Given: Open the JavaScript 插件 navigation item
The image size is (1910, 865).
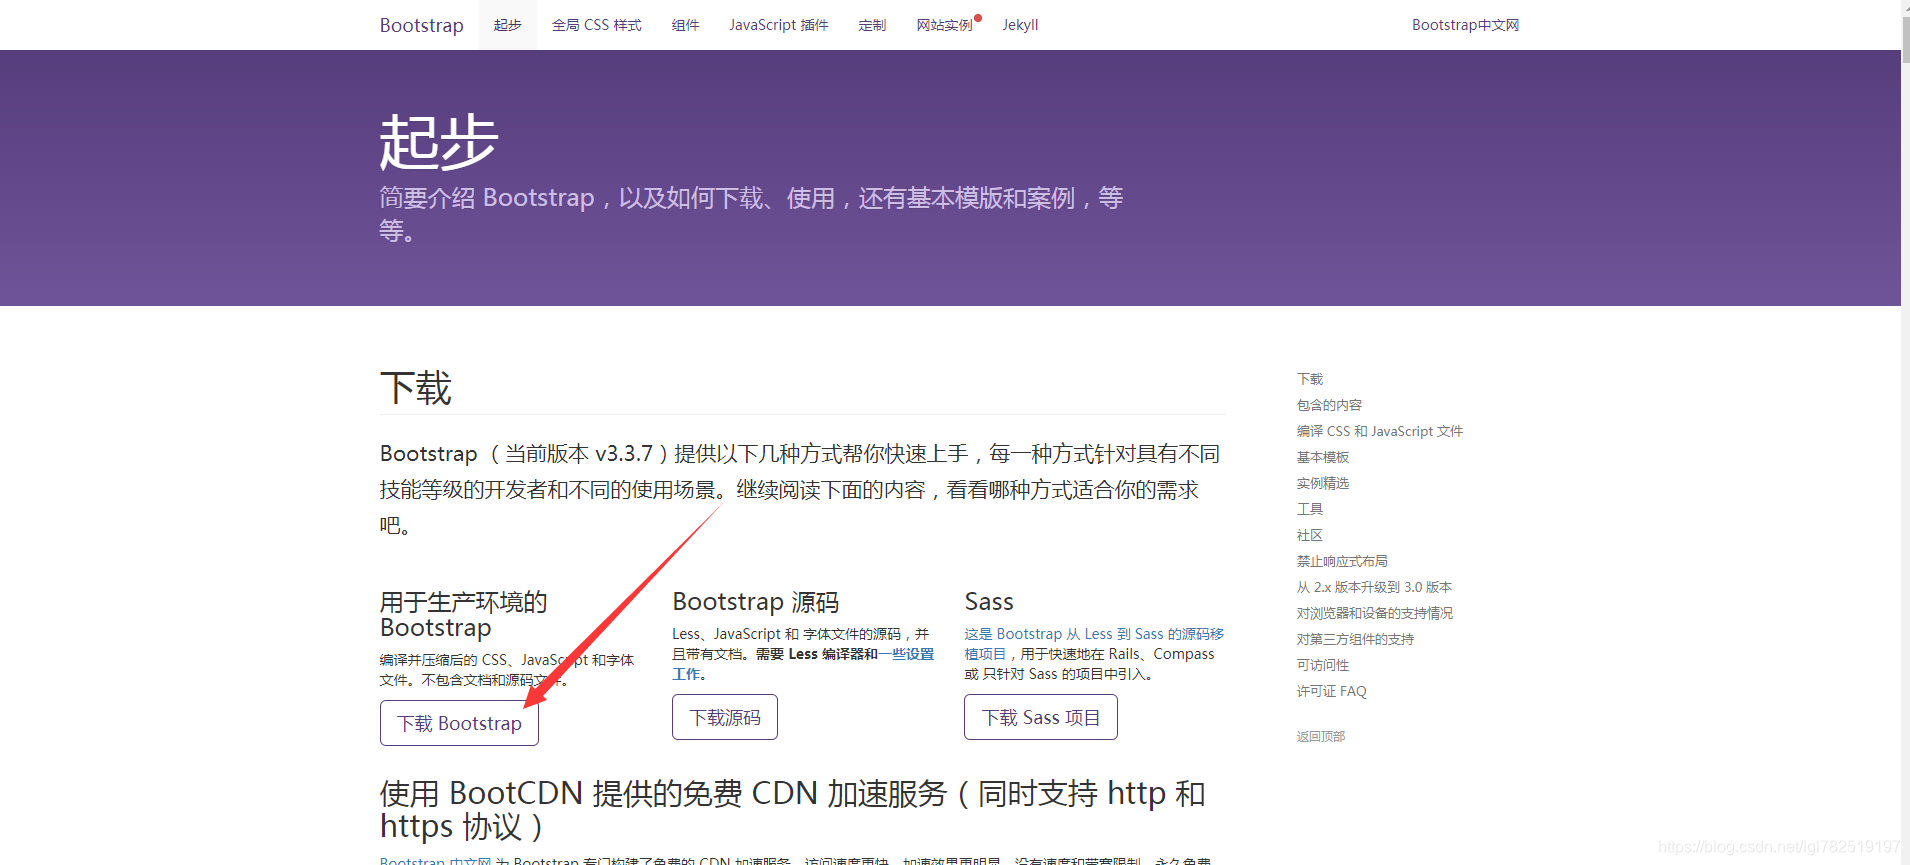Looking at the screenshot, I should click(x=779, y=25).
